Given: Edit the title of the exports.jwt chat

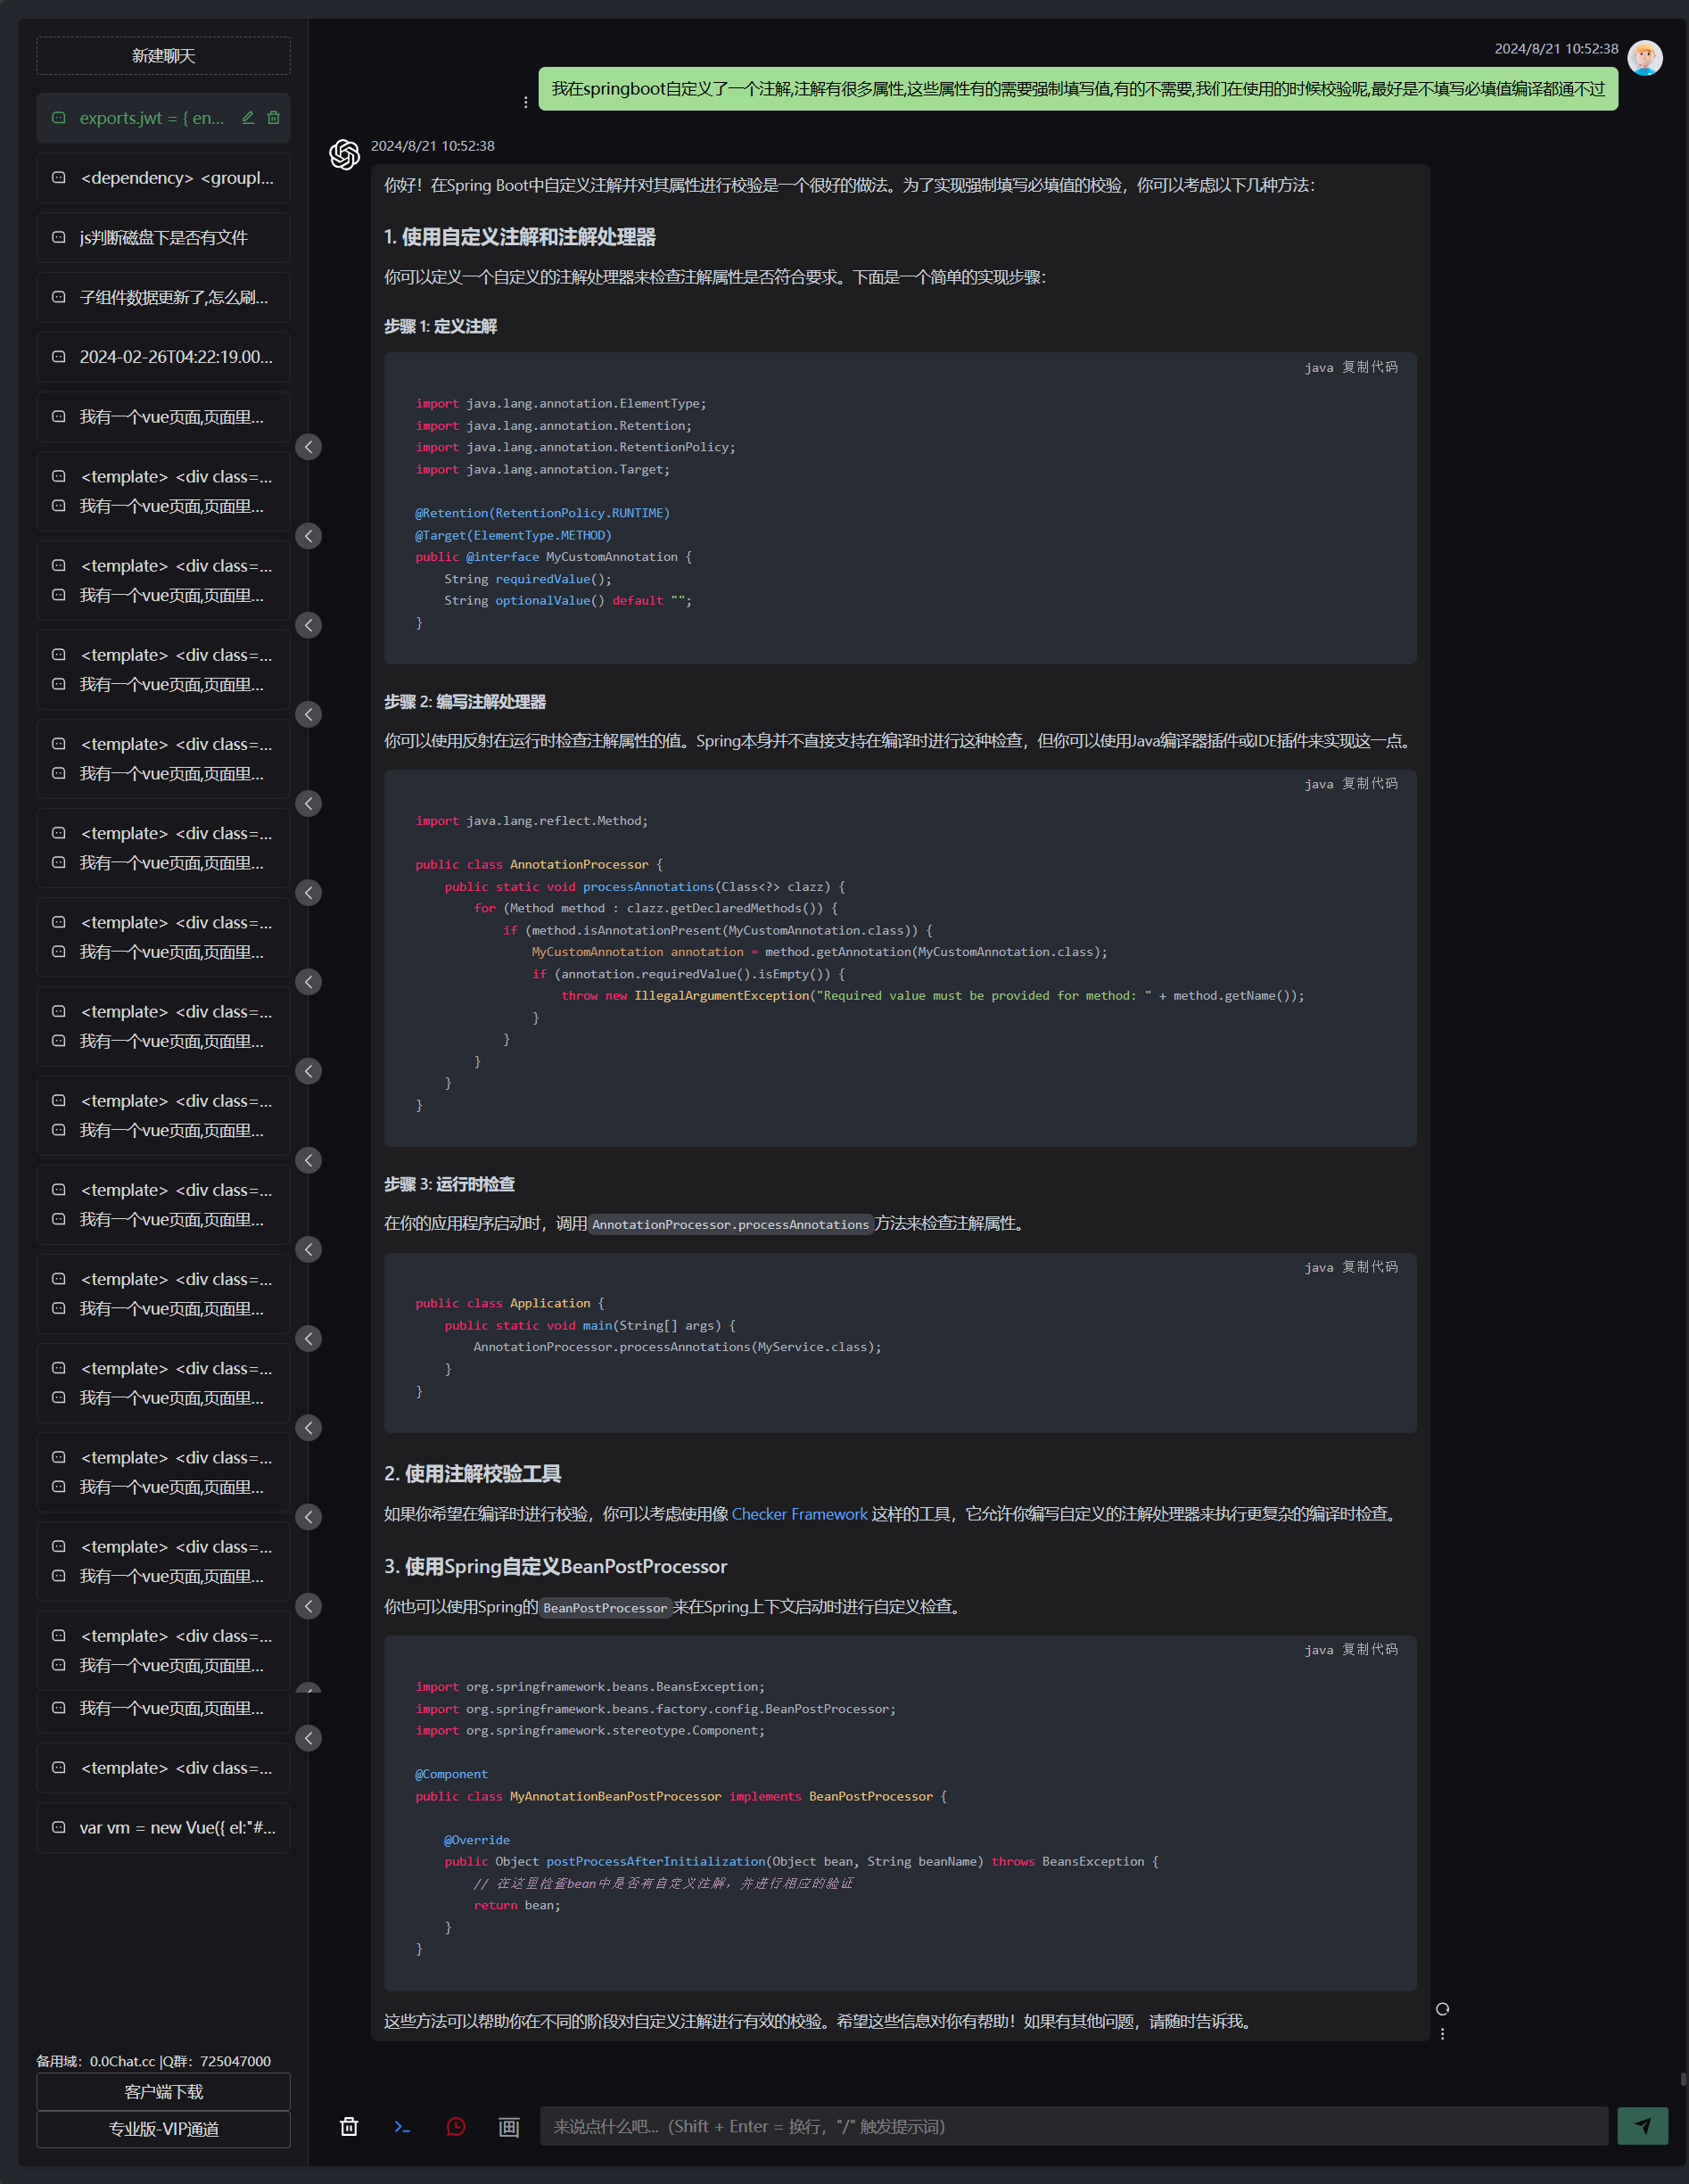Looking at the screenshot, I should [248, 118].
